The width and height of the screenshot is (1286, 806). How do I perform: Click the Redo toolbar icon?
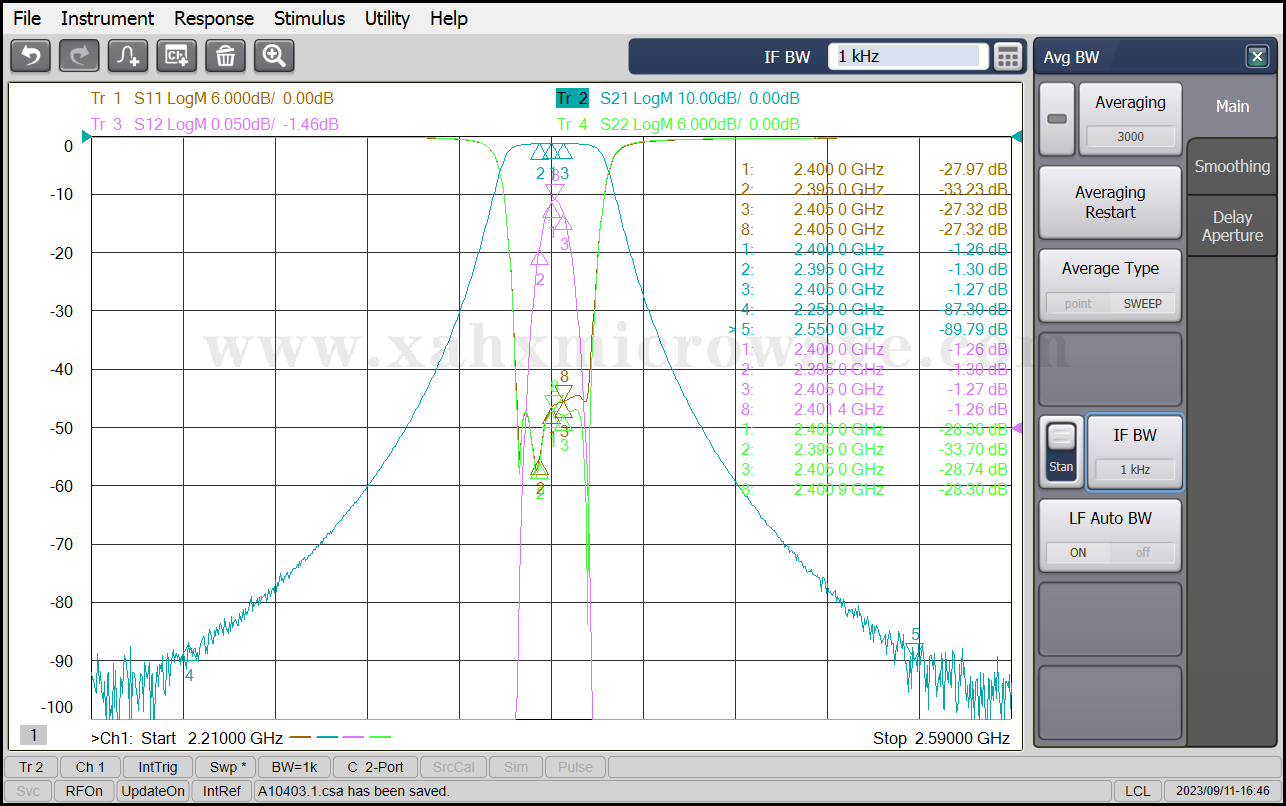(79, 56)
